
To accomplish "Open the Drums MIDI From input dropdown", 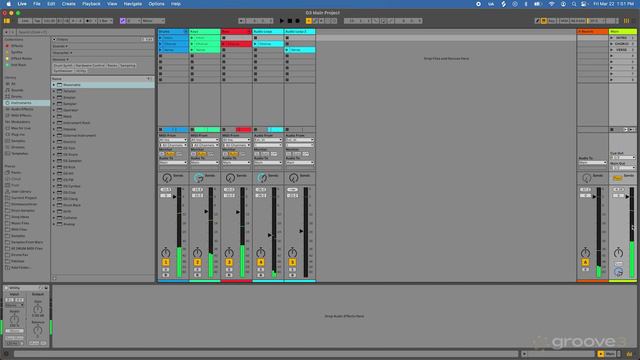I will click(x=173, y=140).
